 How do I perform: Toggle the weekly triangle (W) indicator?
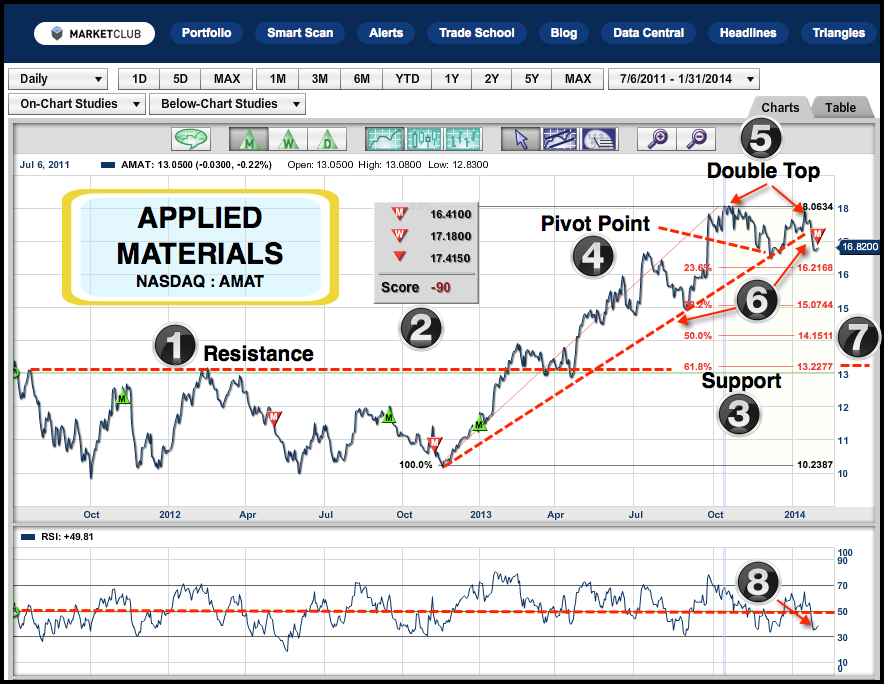tap(286, 139)
